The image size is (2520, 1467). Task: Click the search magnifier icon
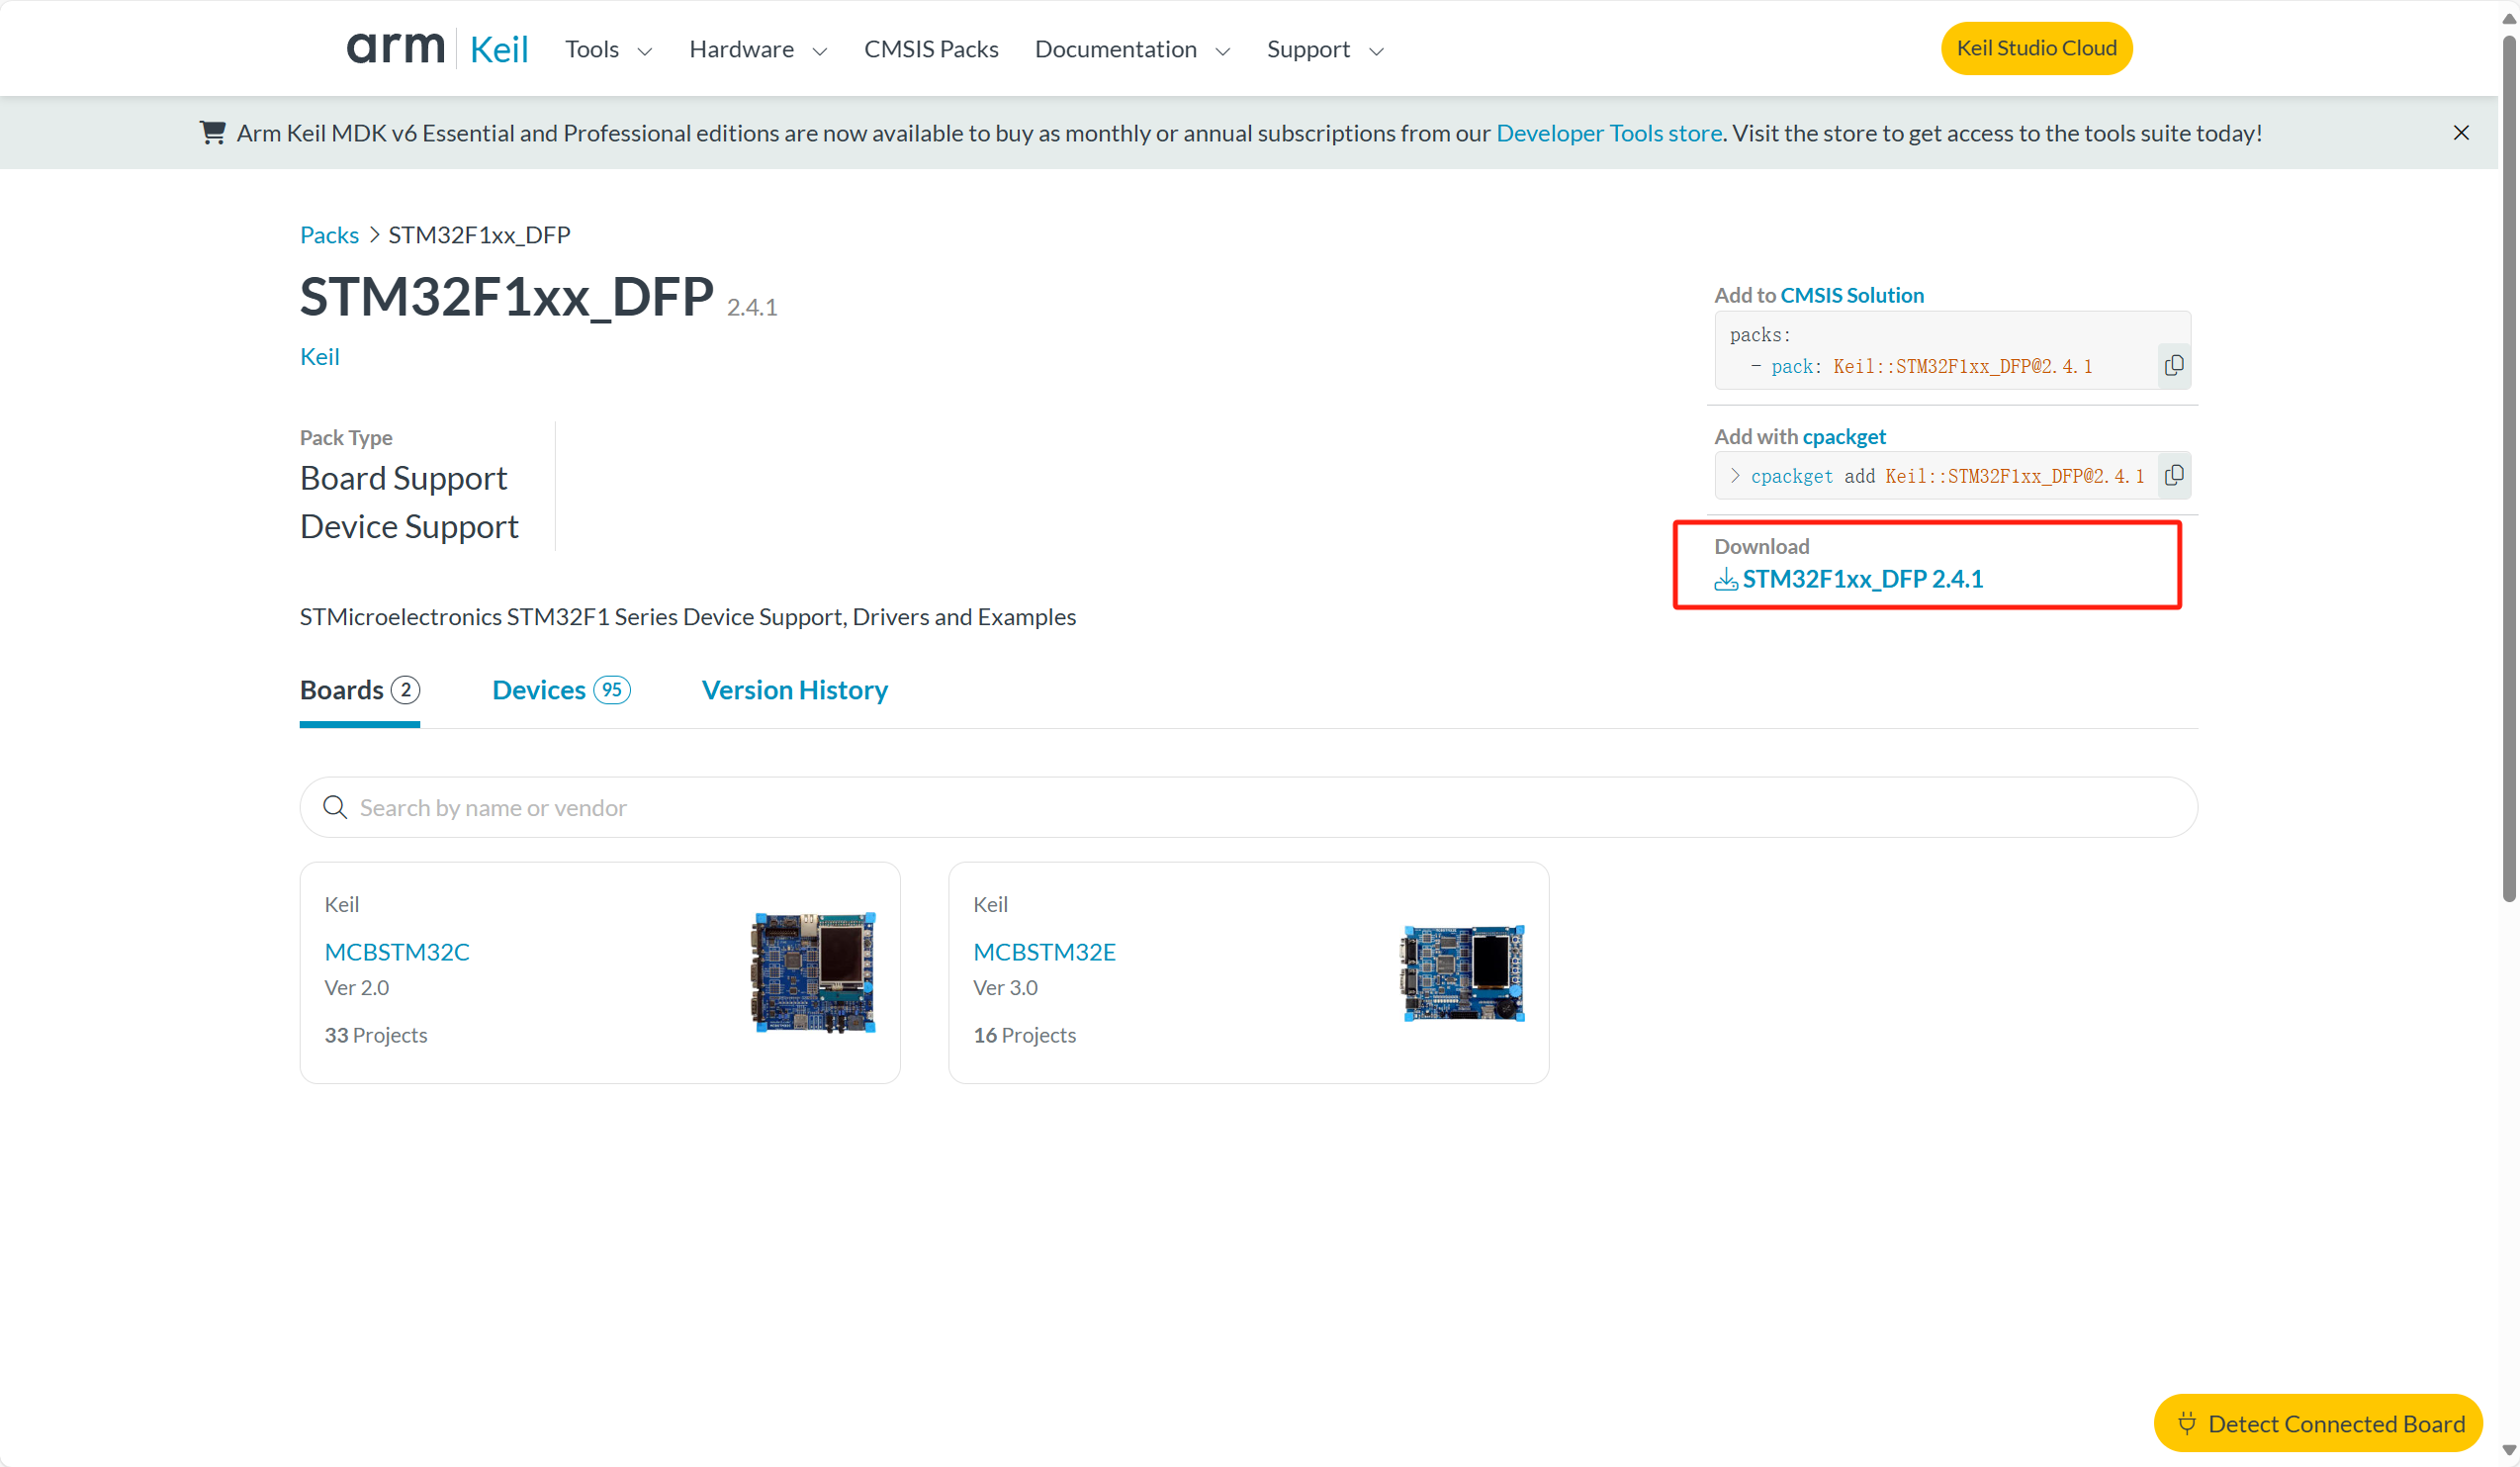click(x=335, y=807)
